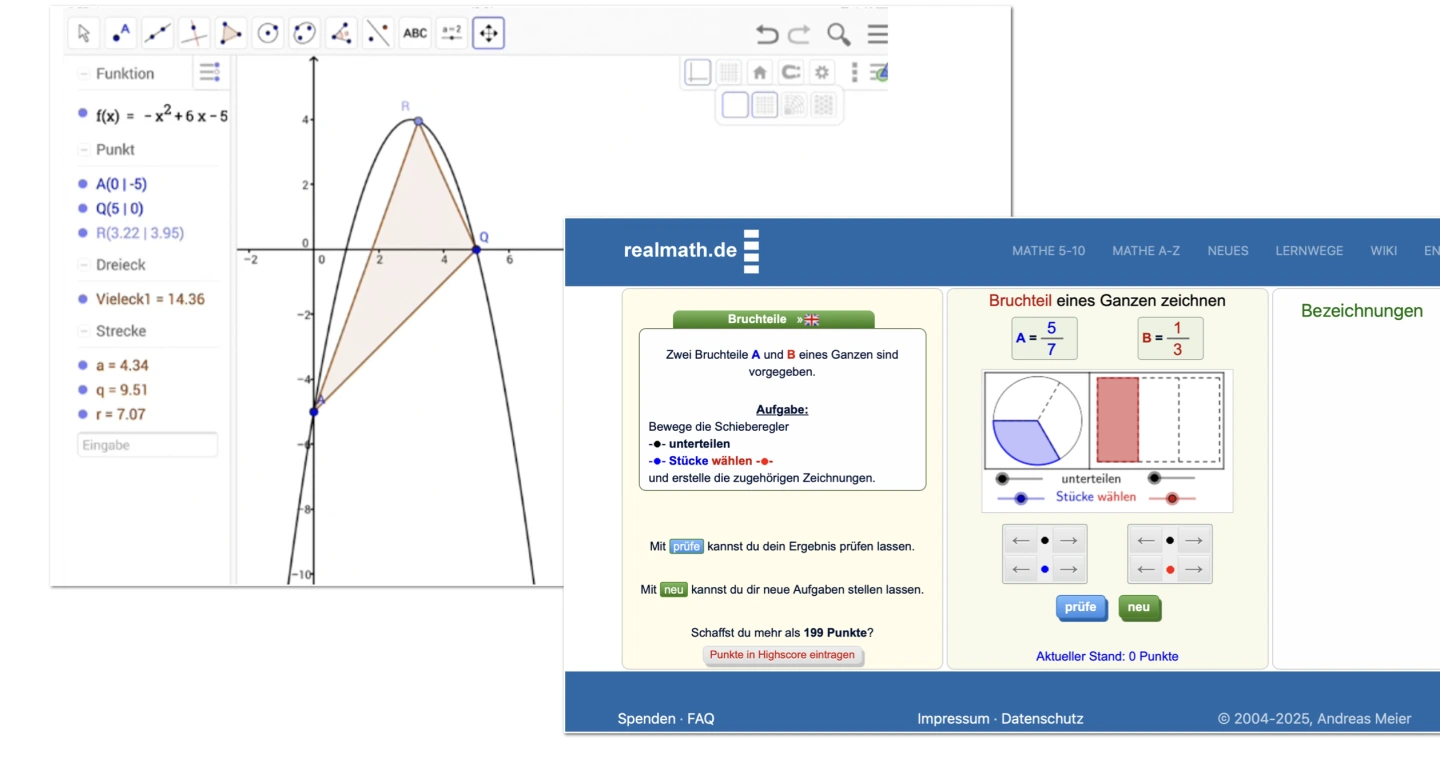The image size is (1440, 767).
Task: Collapse the Funktion group
Action: tap(84, 74)
